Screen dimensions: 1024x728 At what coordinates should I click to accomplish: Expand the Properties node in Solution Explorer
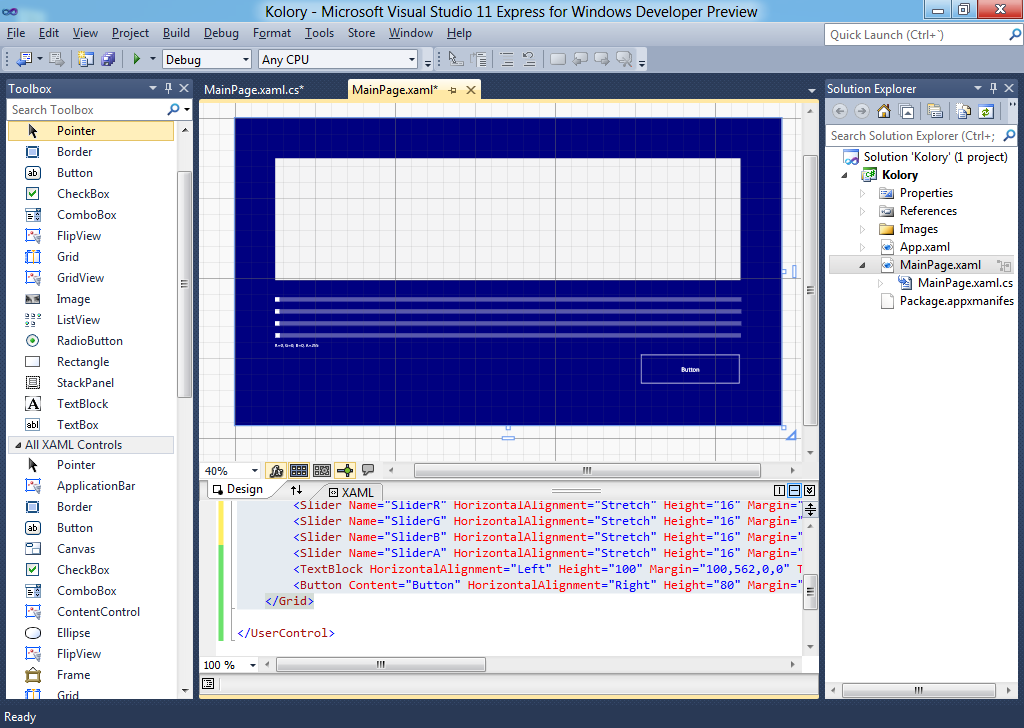point(863,193)
